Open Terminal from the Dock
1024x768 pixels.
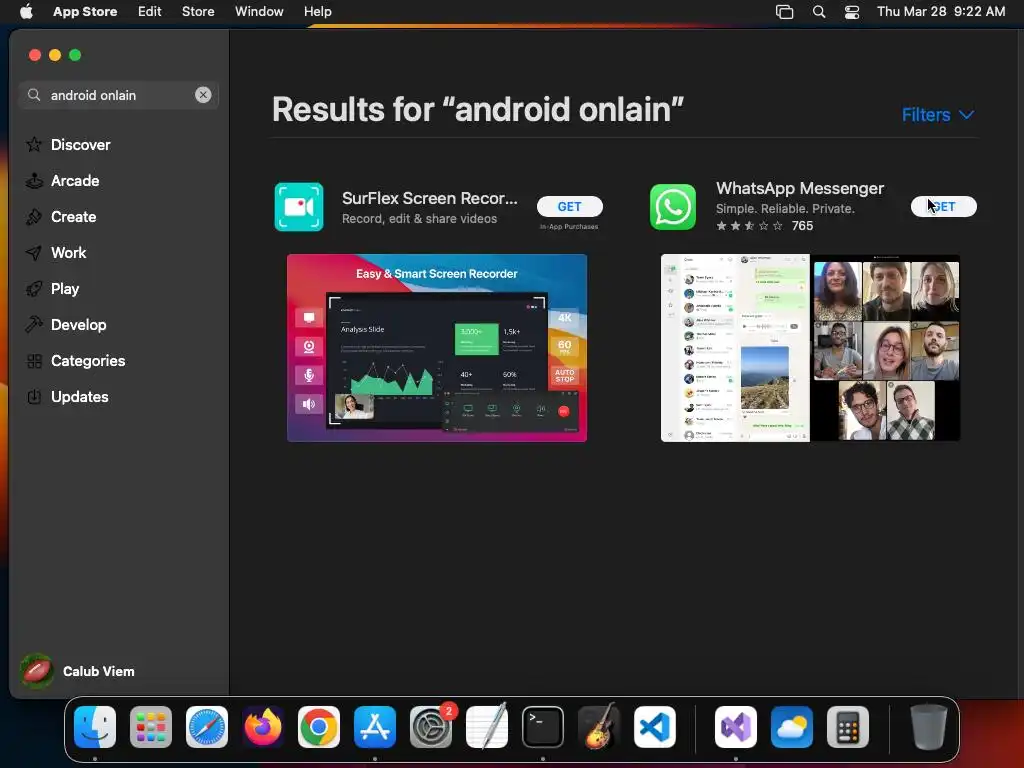pyautogui.click(x=543, y=727)
